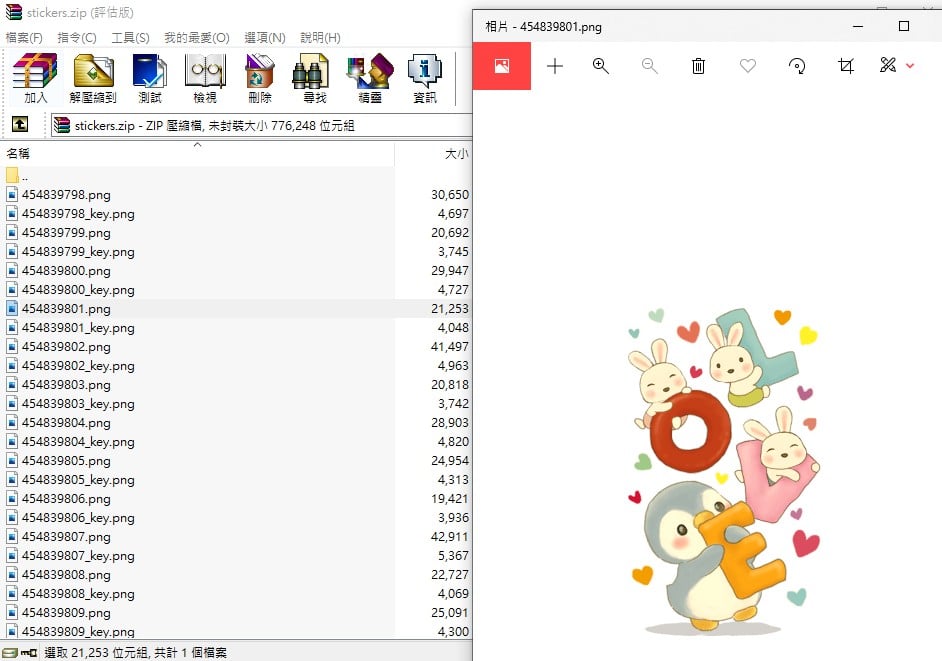Expand the edit and create dropdown arrow

point(910,65)
